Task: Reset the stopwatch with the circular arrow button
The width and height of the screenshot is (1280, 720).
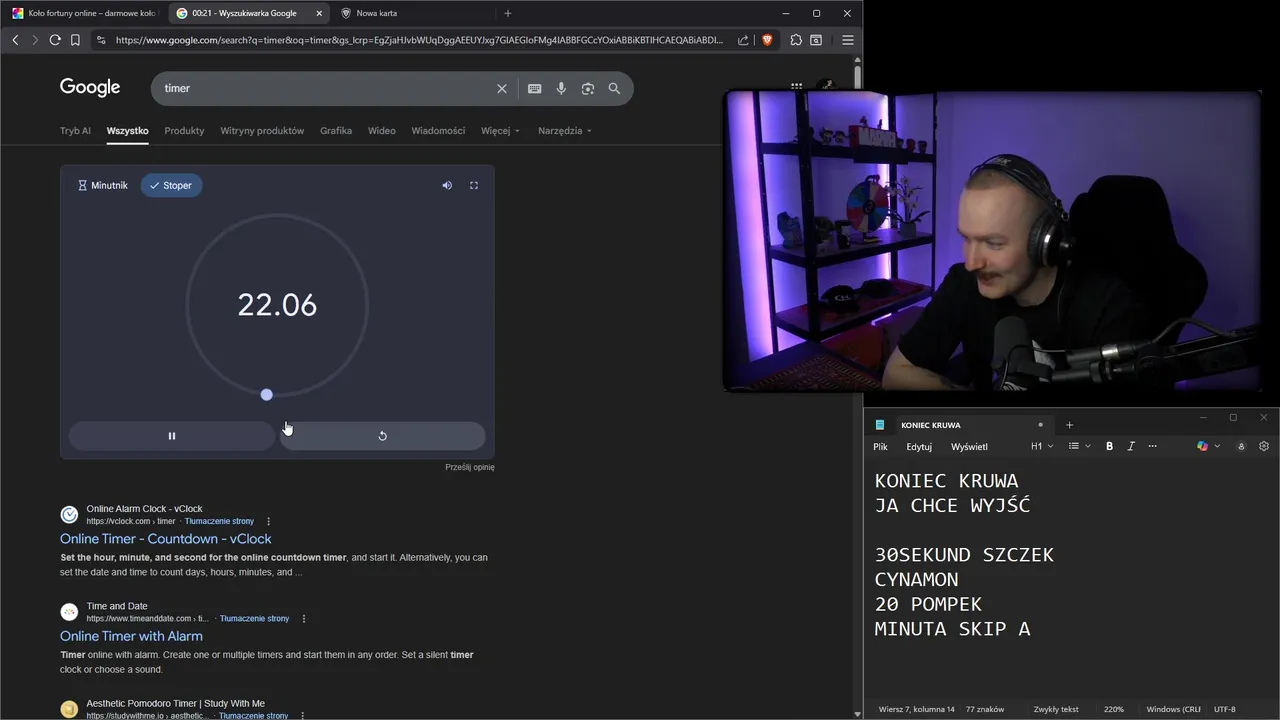Action: point(382,436)
